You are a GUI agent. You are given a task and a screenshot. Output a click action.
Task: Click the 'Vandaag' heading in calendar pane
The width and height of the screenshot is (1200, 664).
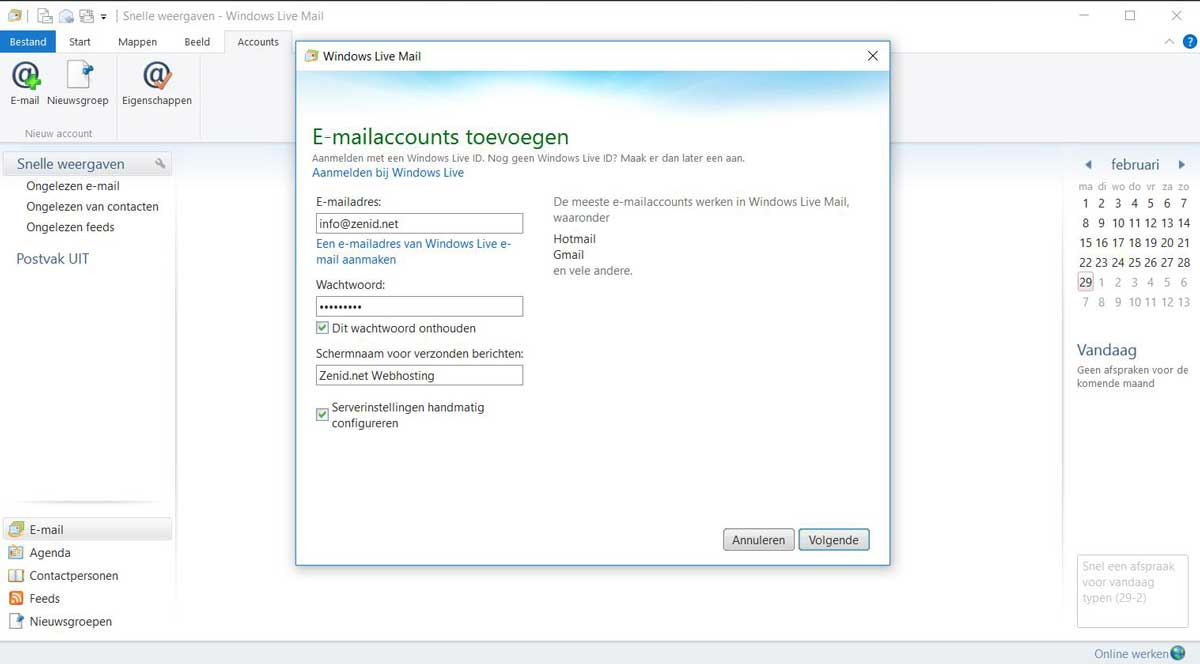1106,350
